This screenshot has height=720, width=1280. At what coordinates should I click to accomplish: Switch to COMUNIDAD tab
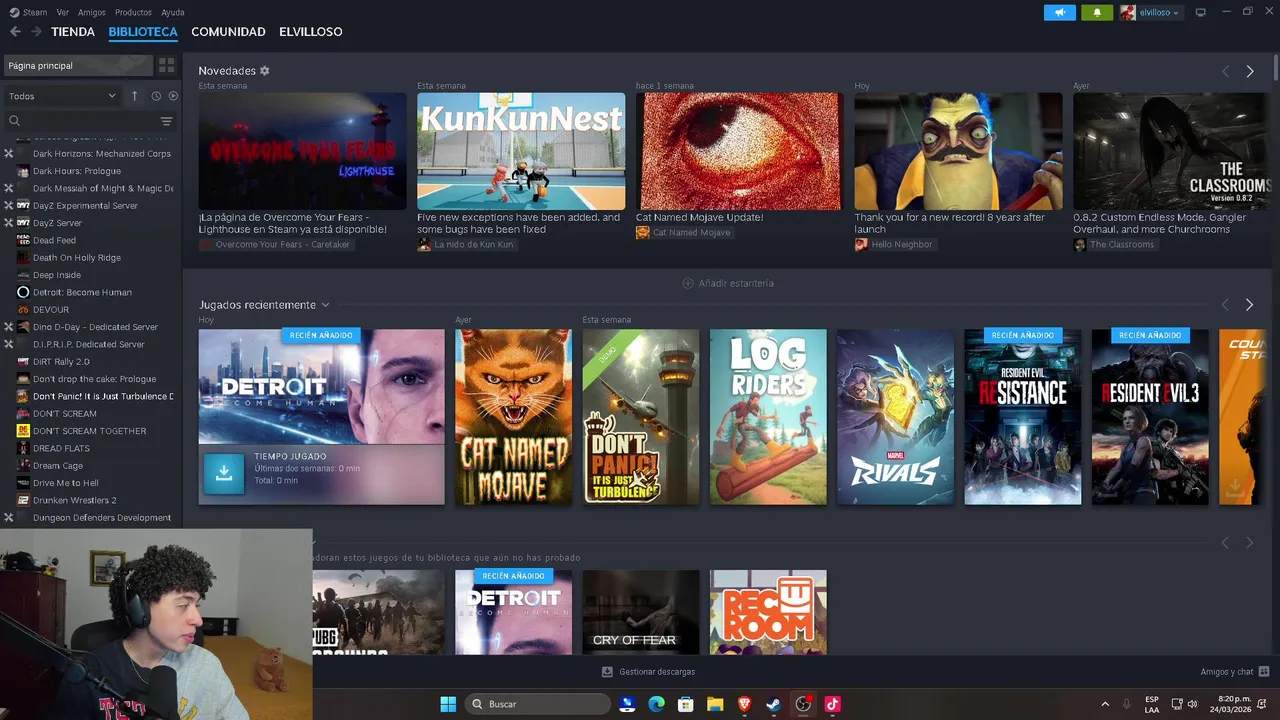coord(228,32)
